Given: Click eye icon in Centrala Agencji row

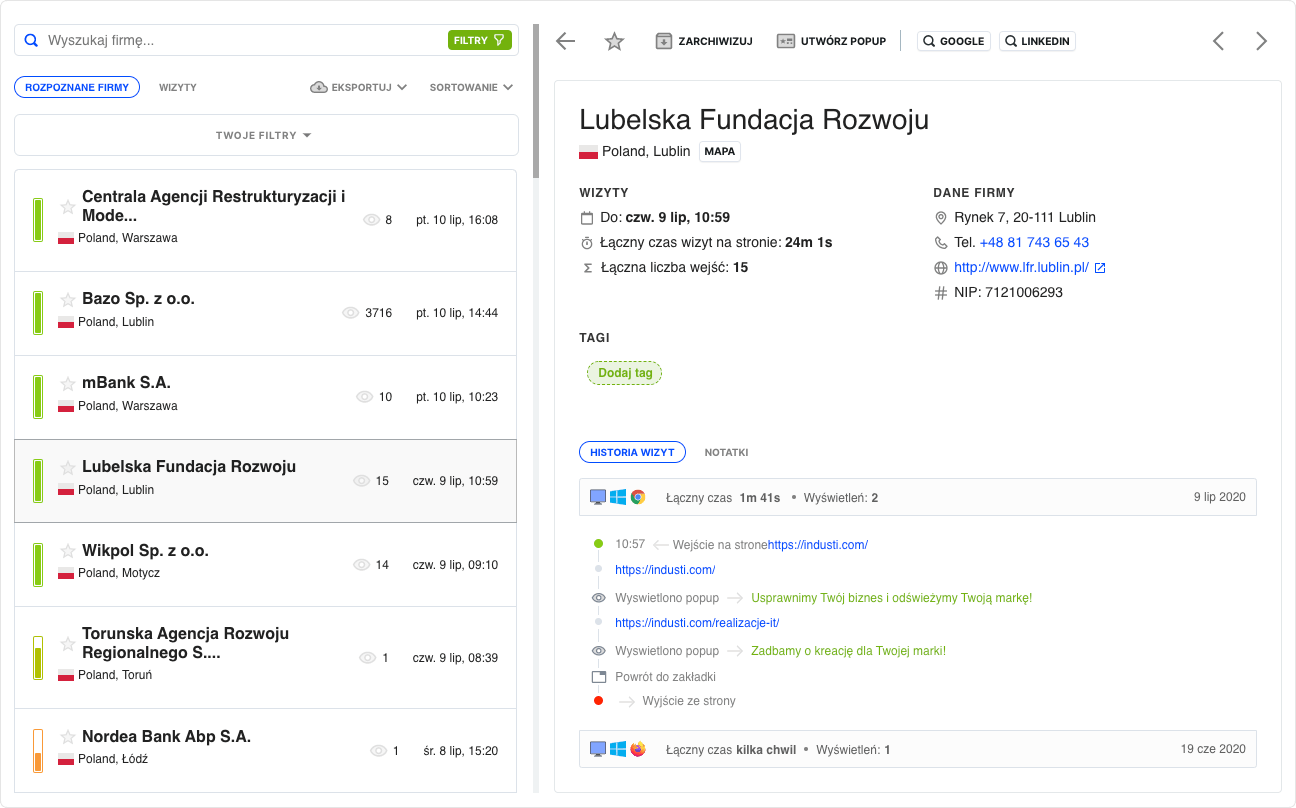Looking at the screenshot, I should 371,220.
